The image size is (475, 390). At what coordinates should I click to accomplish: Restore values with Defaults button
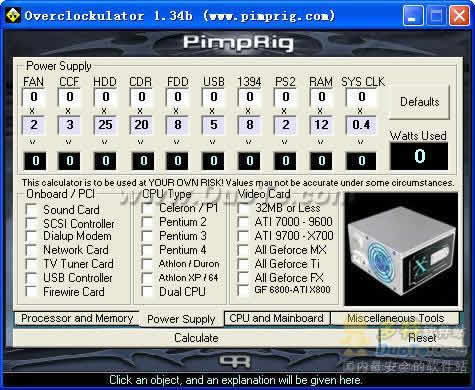tap(420, 102)
